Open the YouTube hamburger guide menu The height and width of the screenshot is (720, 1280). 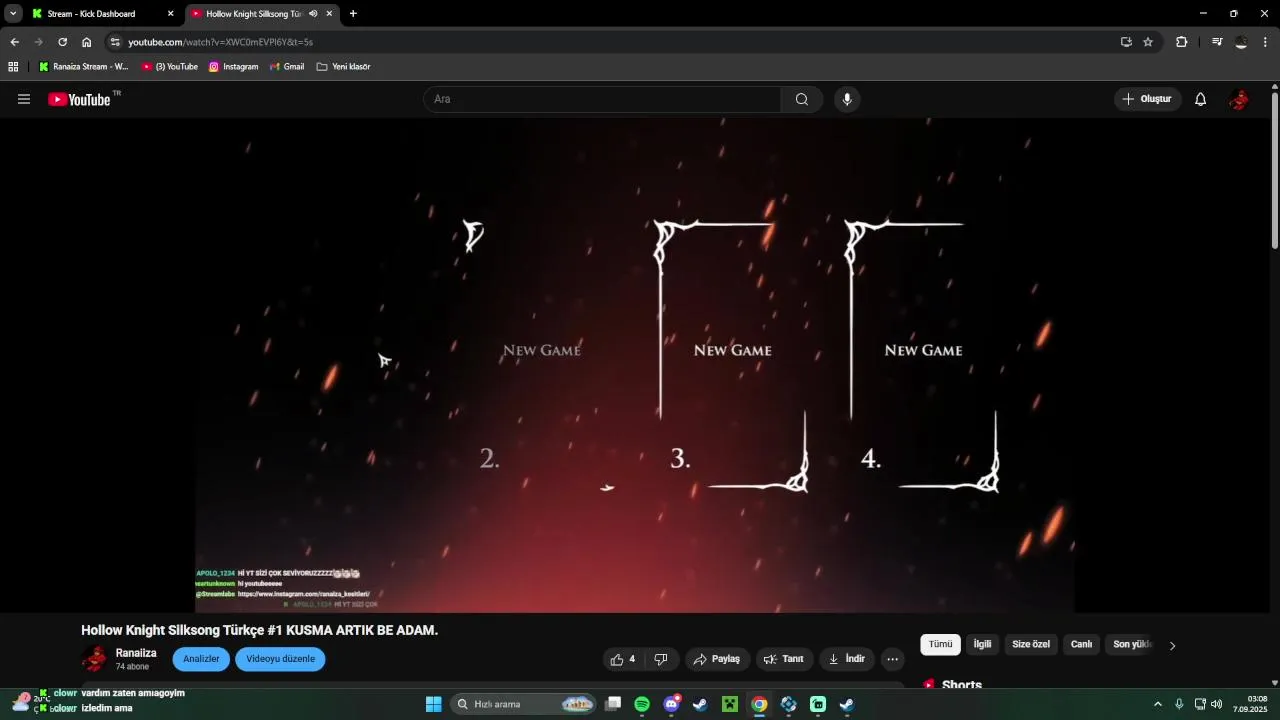pyautogui.click(x=24, y=99)
